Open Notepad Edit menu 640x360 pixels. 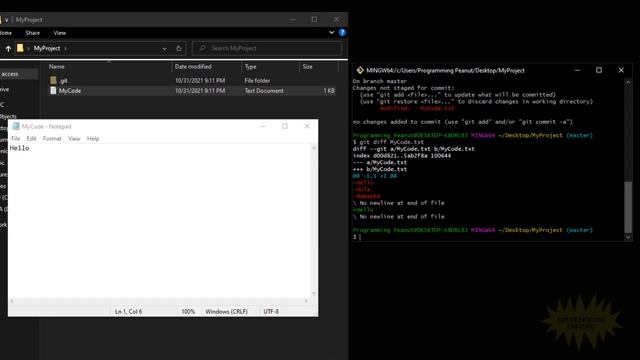[x=31, y=139]
